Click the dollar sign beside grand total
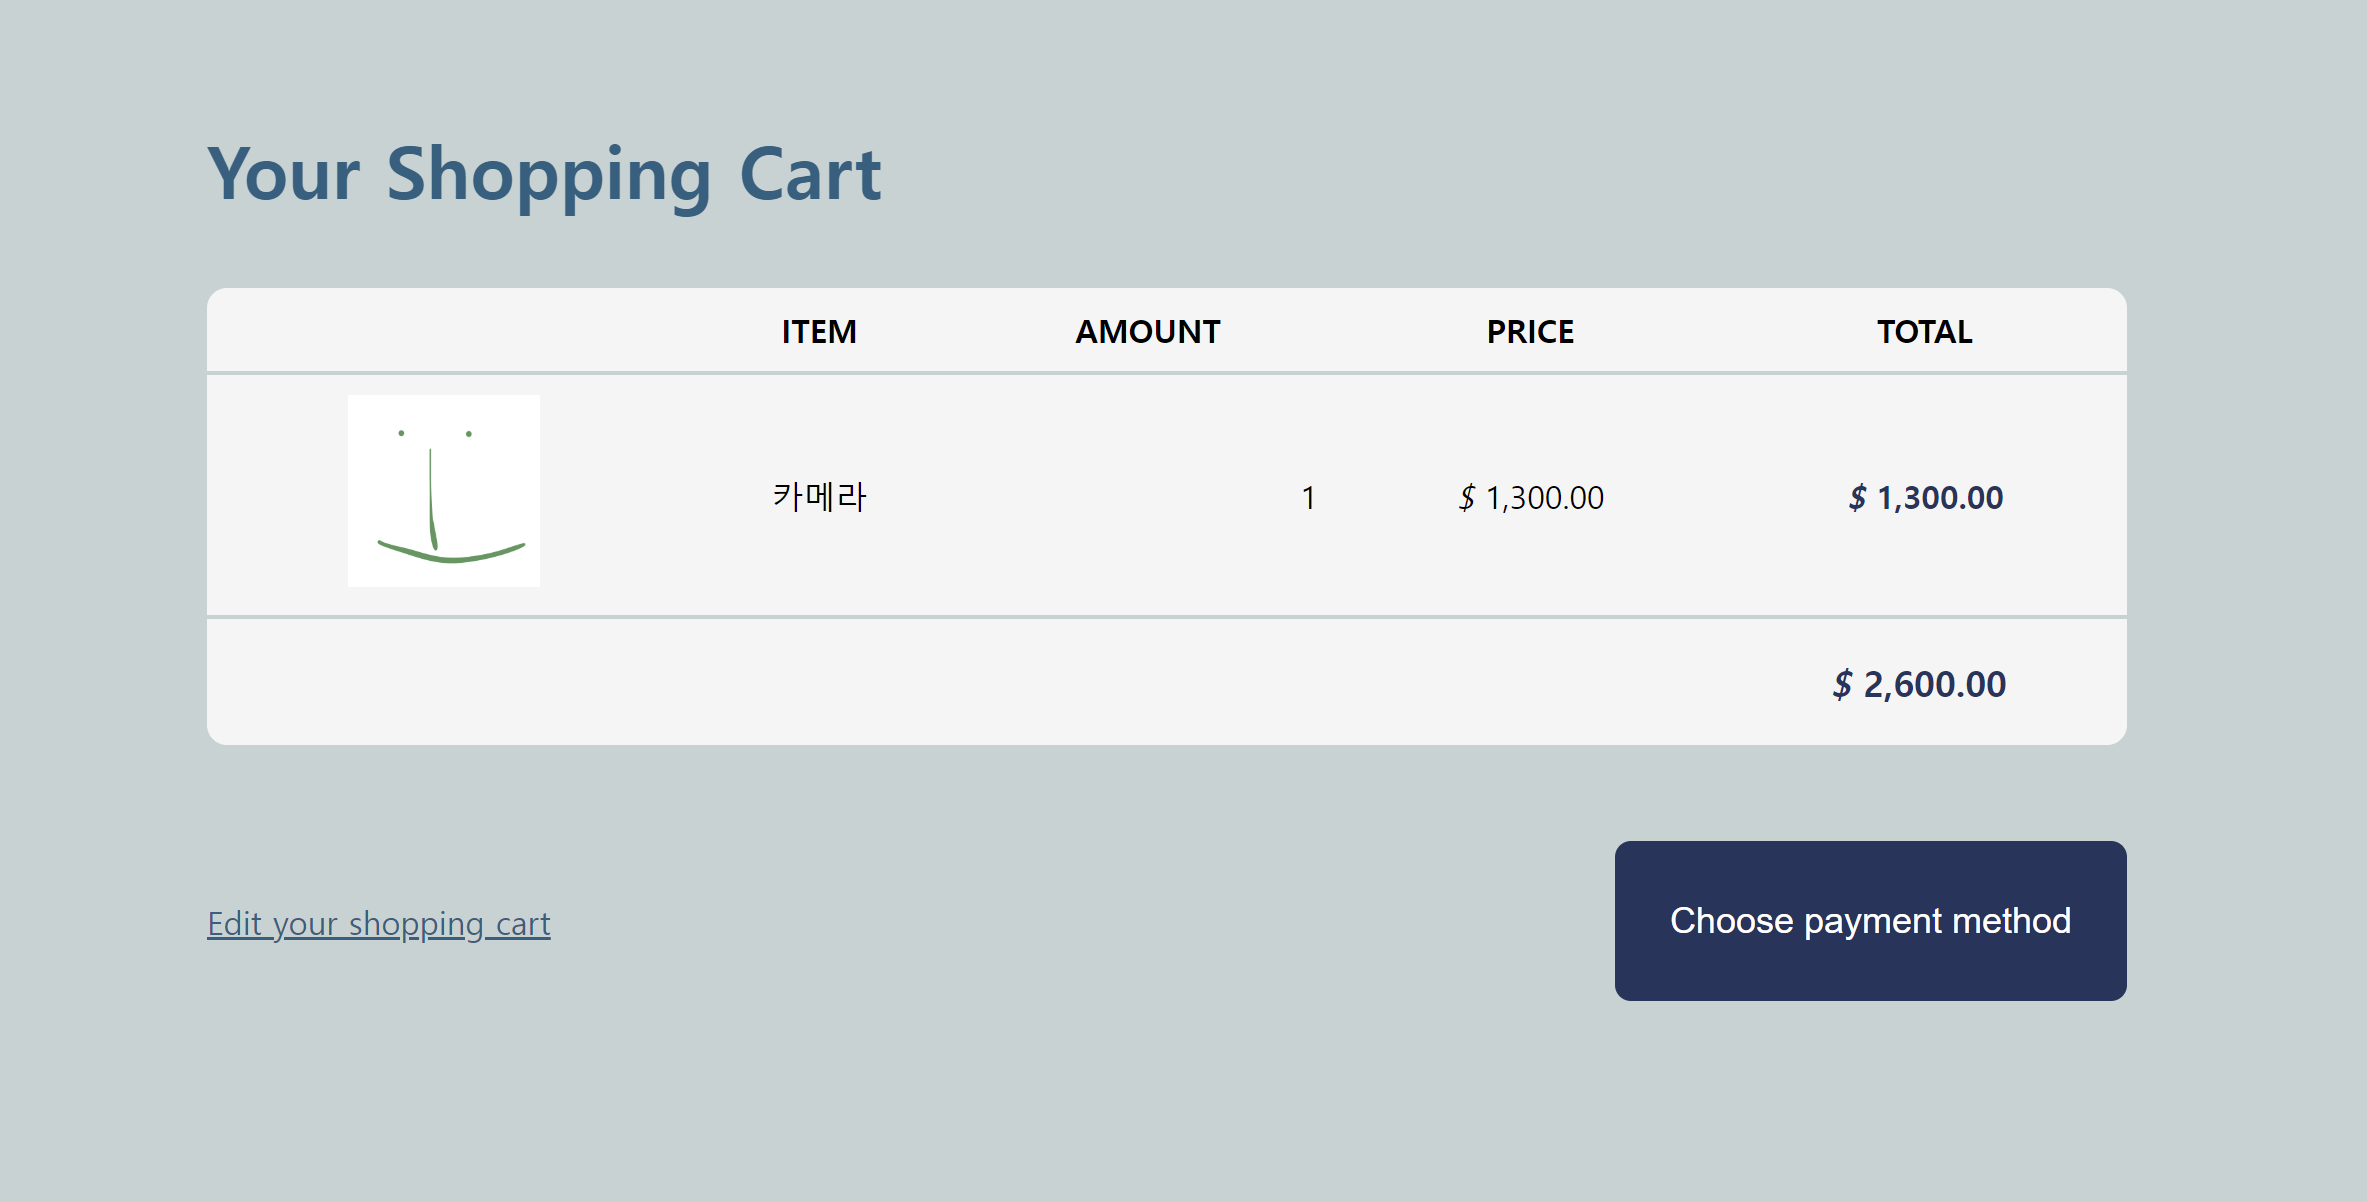 [1842, 685]
